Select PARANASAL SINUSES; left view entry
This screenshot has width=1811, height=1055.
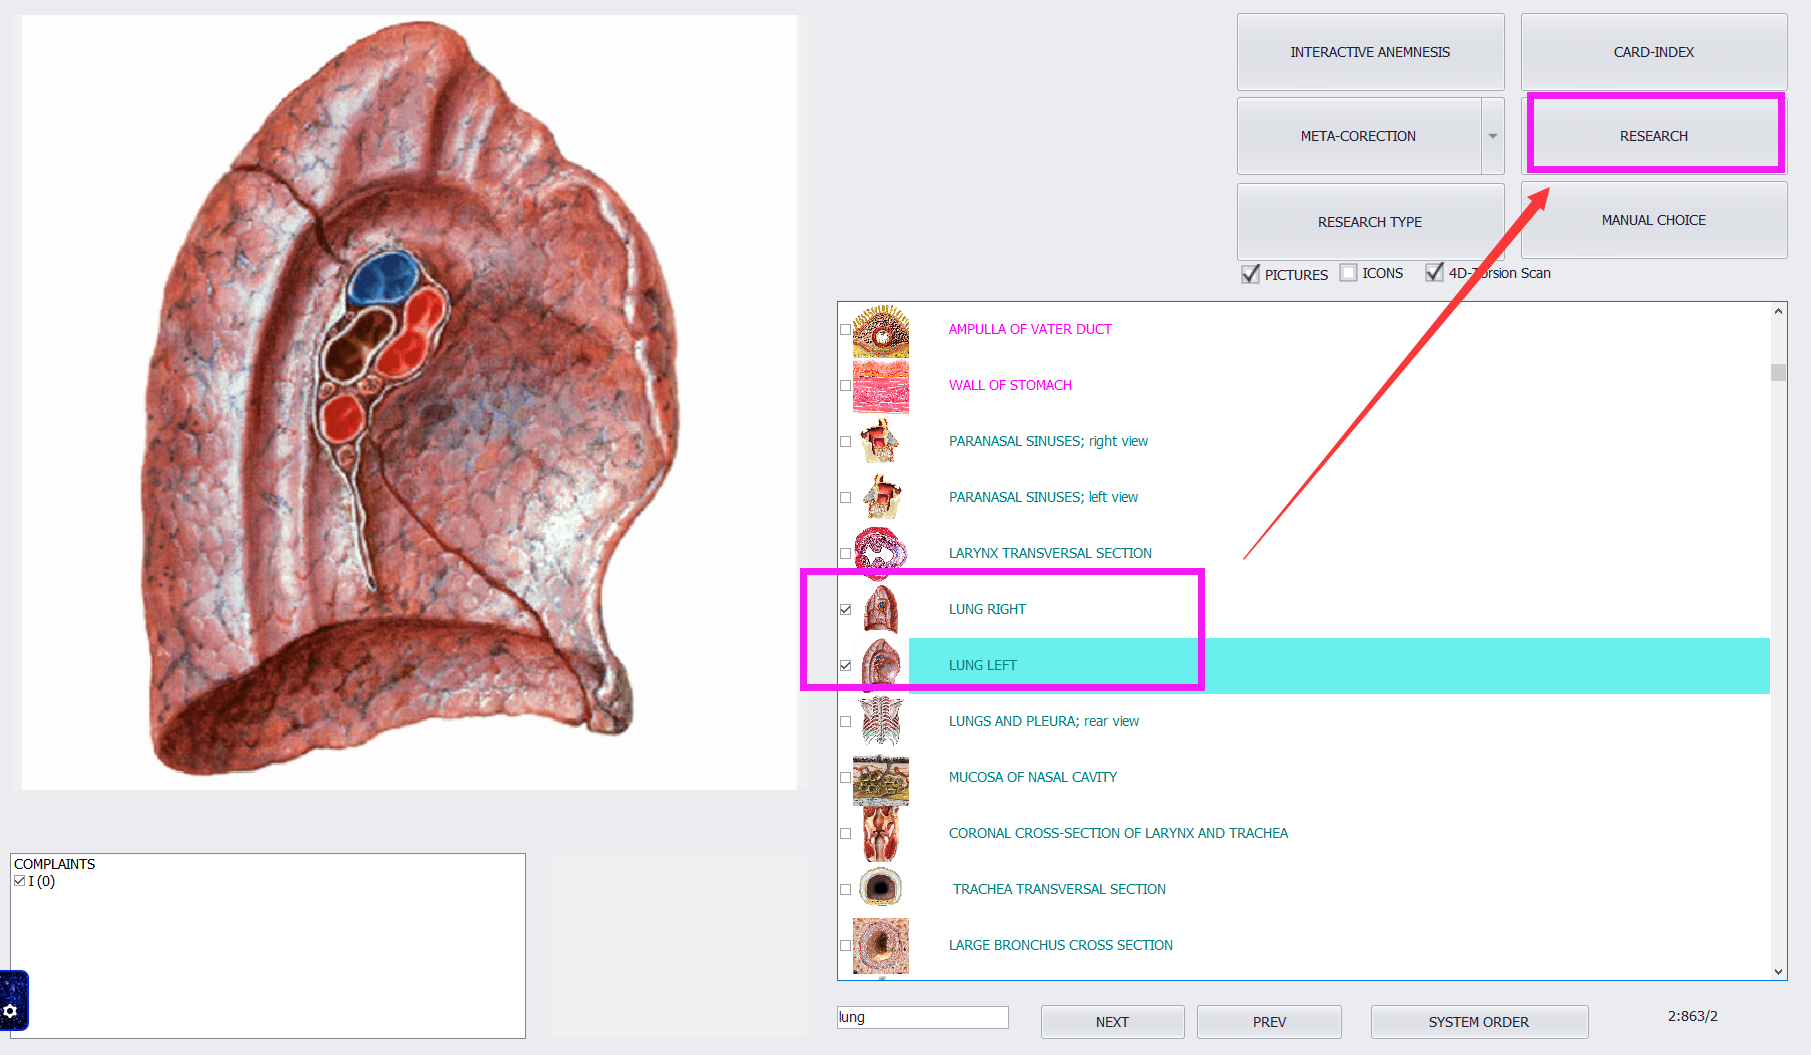click(1043, 497)
